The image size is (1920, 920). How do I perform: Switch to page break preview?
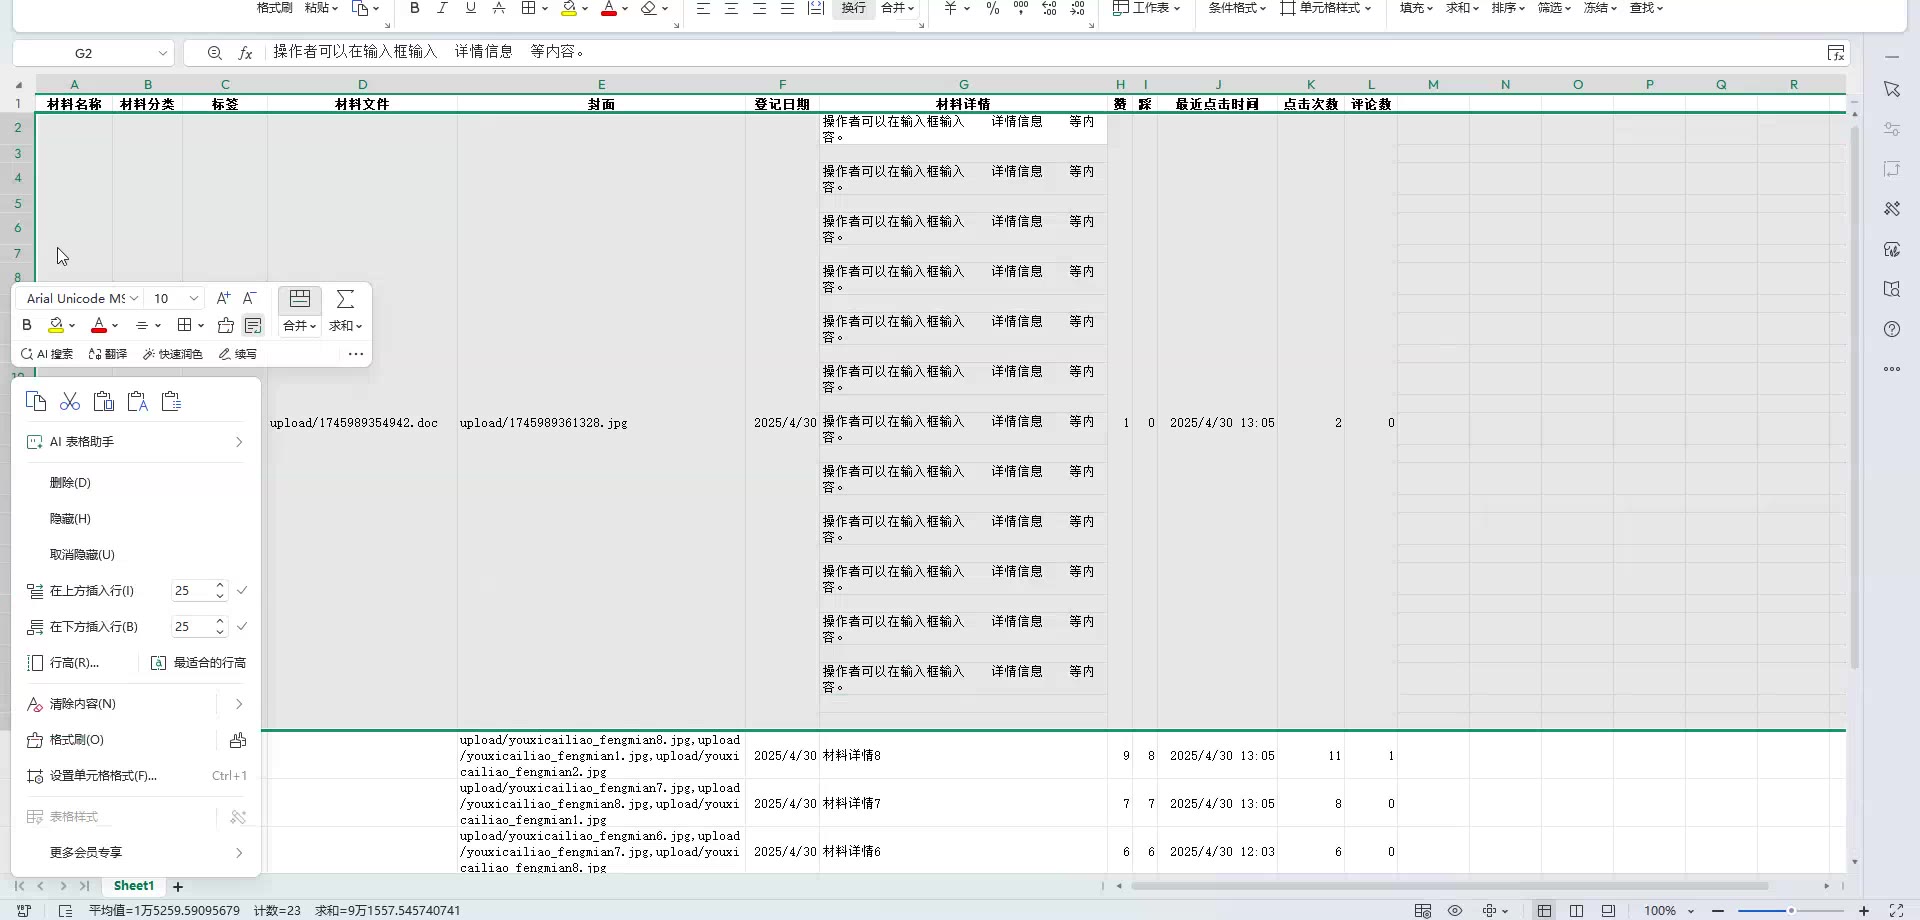(x=1609, y=911)
